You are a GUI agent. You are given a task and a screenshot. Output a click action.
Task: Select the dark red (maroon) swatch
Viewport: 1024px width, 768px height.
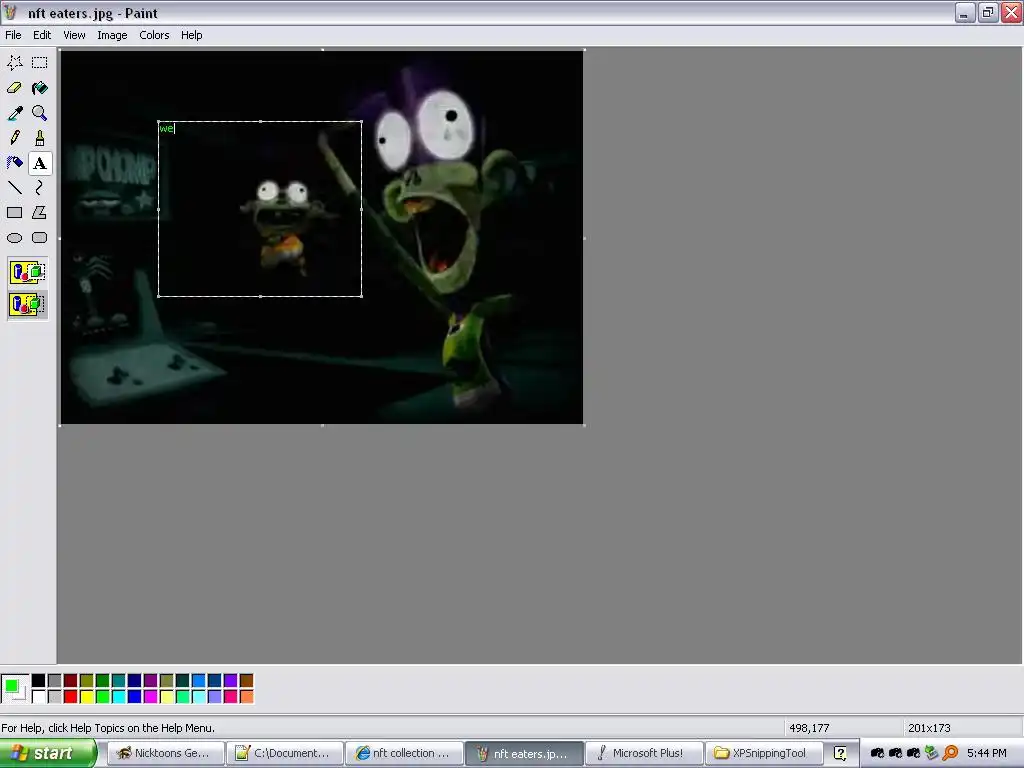point(71,680)
